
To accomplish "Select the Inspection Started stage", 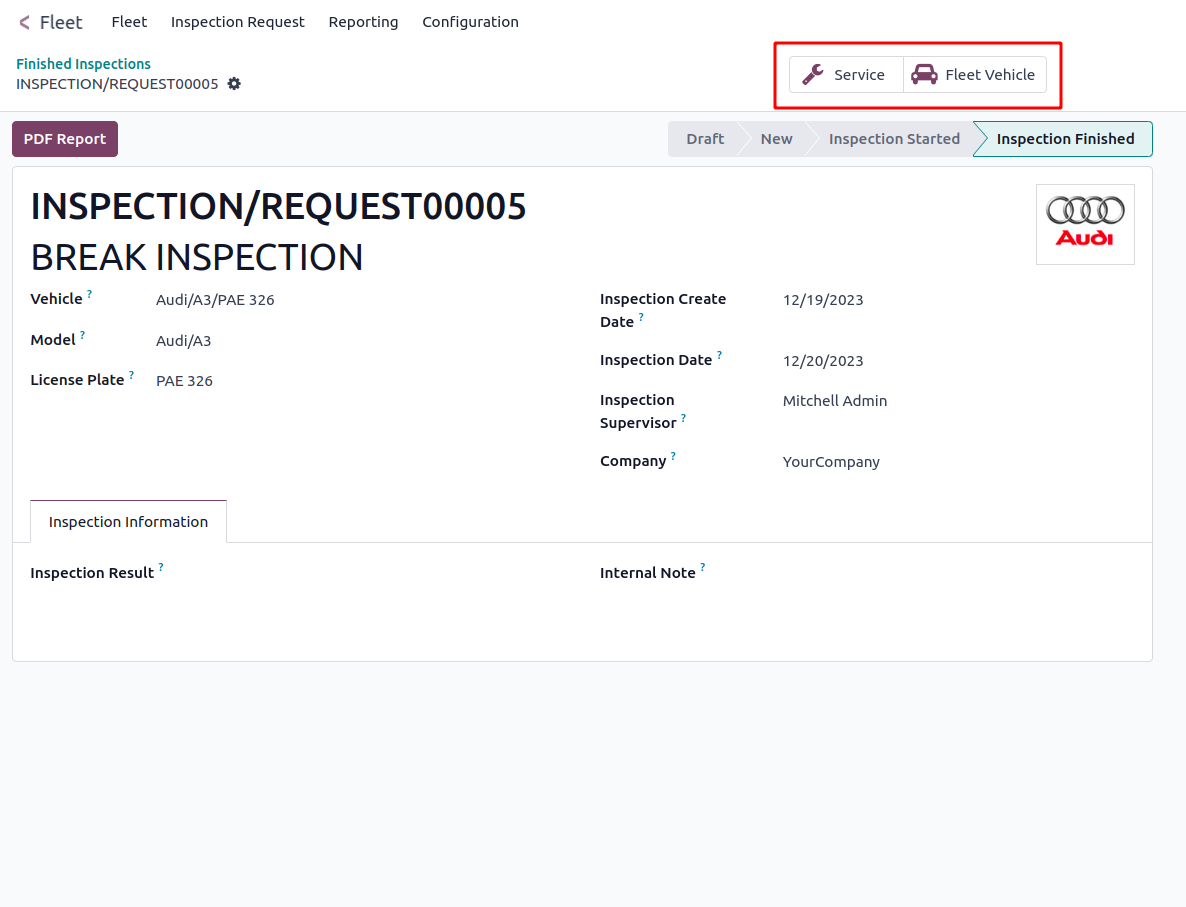I will pyautogui.click(x=894, y=139).
